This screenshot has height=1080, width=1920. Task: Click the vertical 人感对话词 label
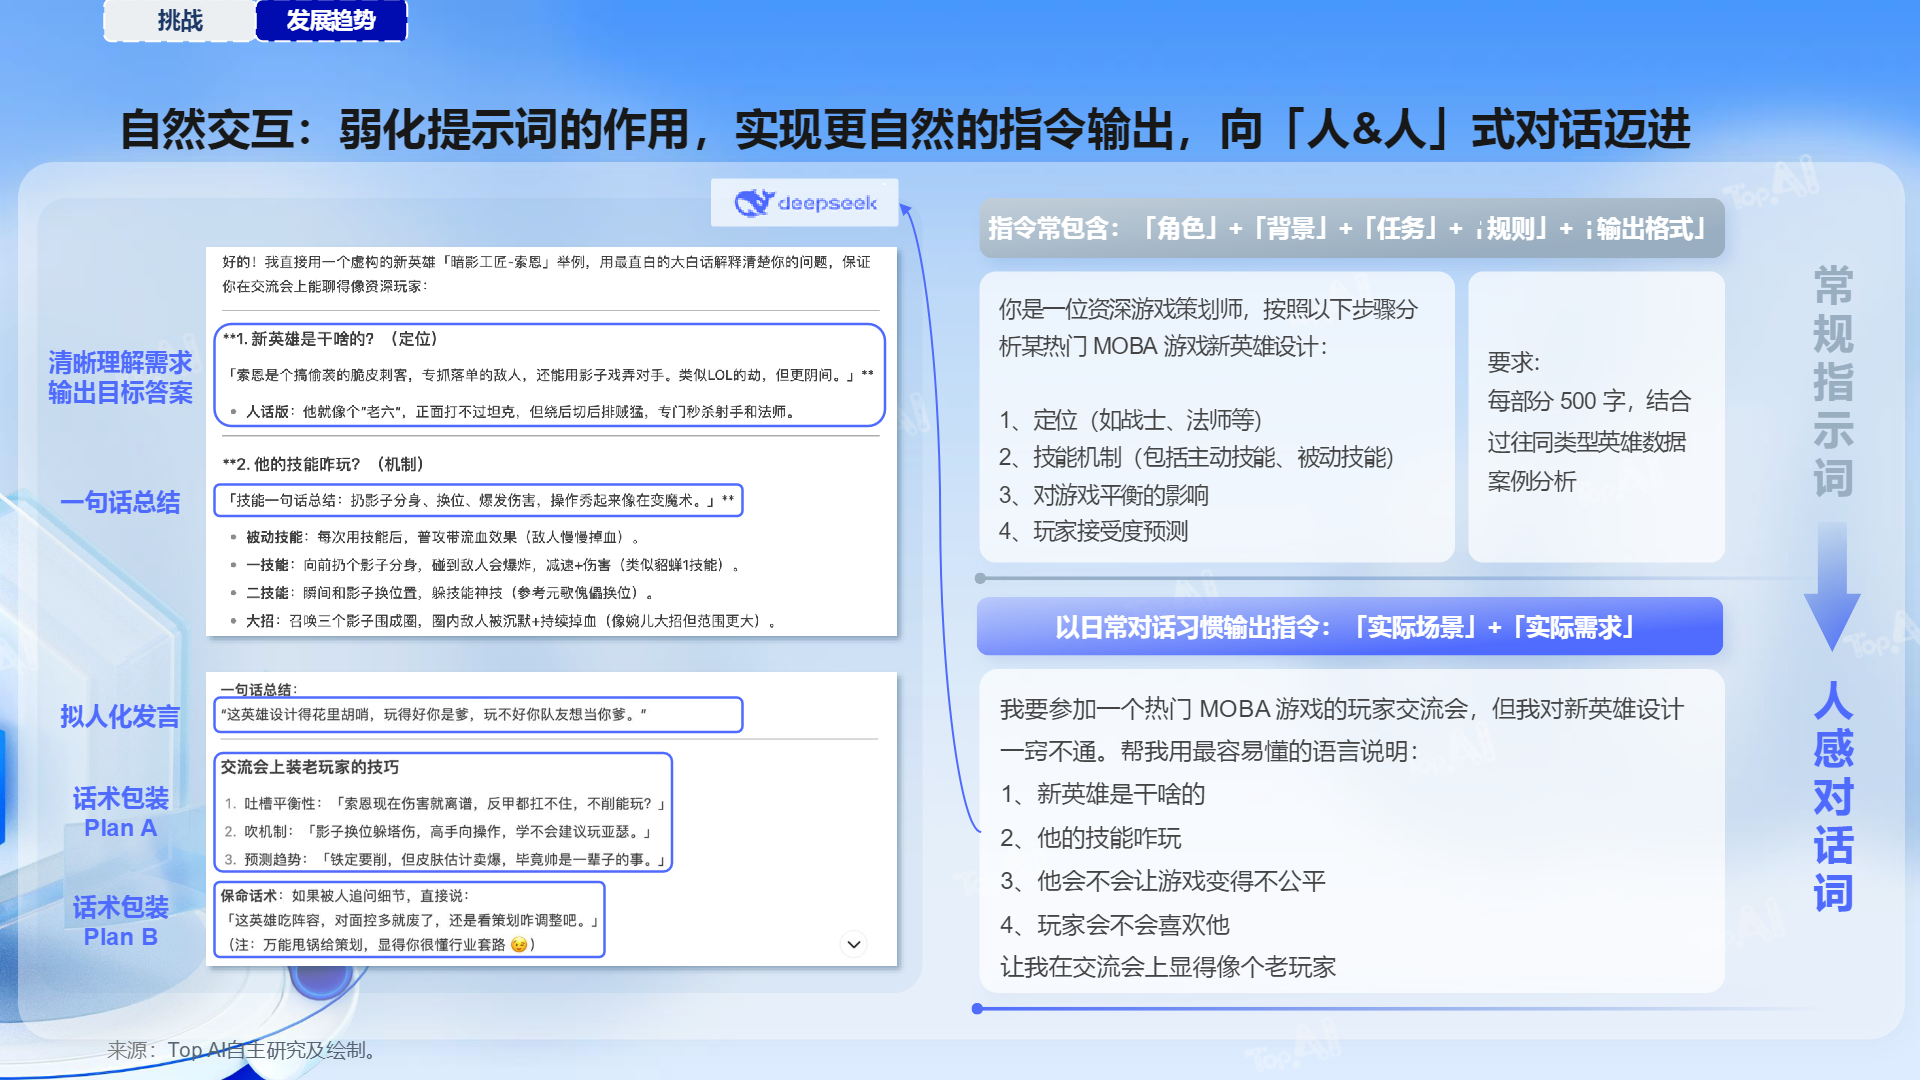1833,797
